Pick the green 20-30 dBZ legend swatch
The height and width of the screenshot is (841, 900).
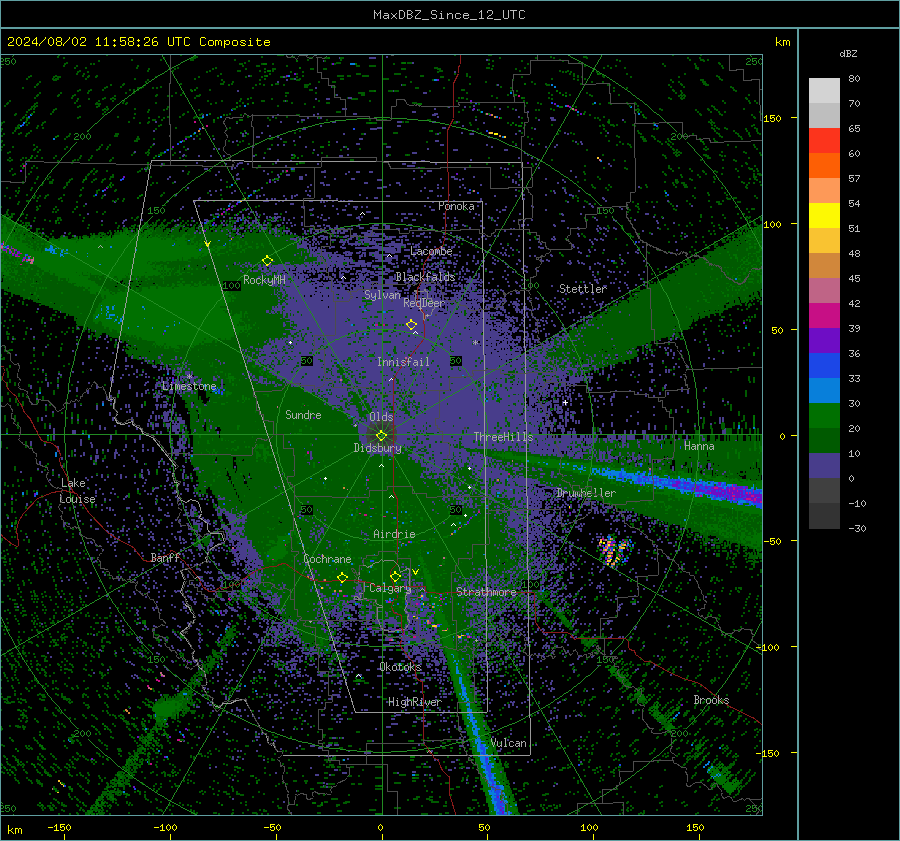click(x=824, y=415)
